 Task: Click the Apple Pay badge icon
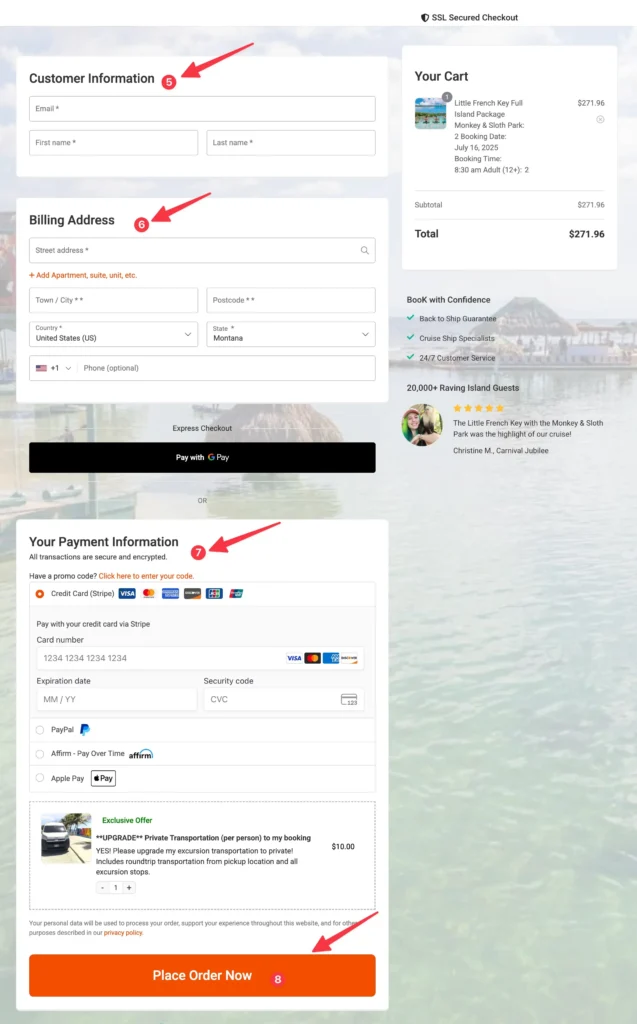(103, 778)
